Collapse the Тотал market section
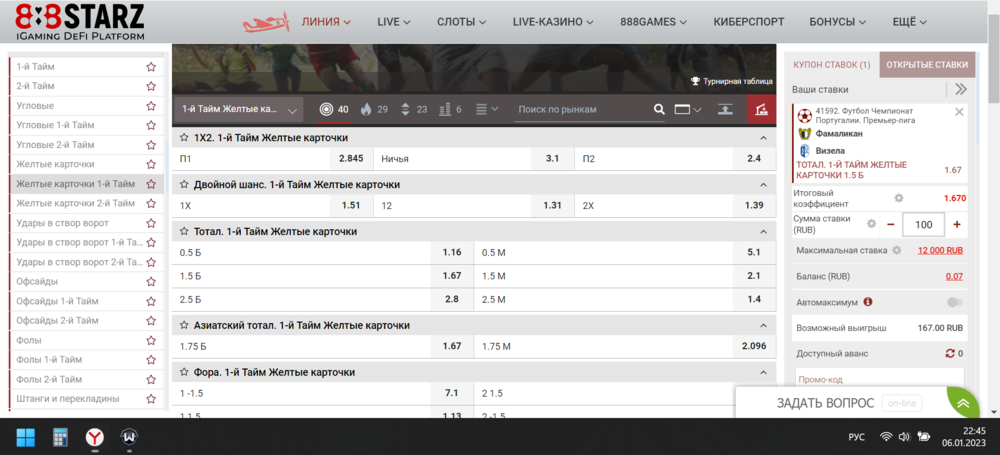 tap(763, 232)
